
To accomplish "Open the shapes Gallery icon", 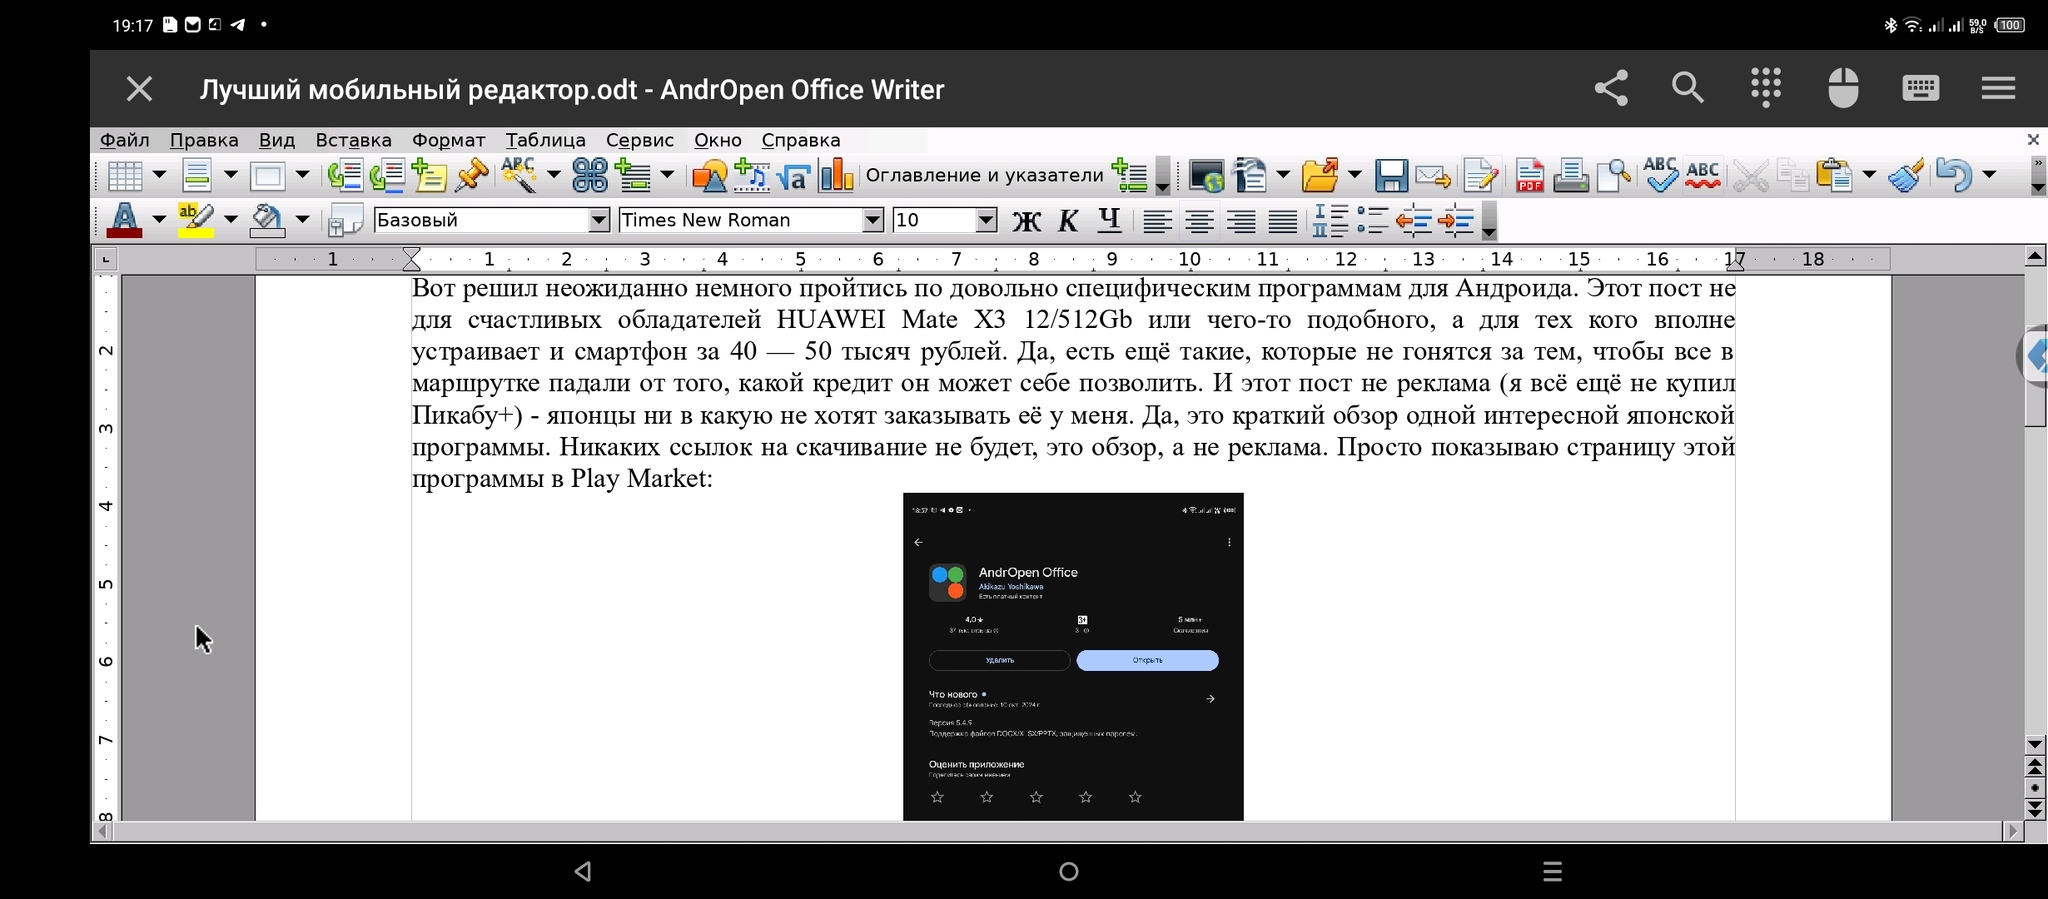I will (709, 176).
